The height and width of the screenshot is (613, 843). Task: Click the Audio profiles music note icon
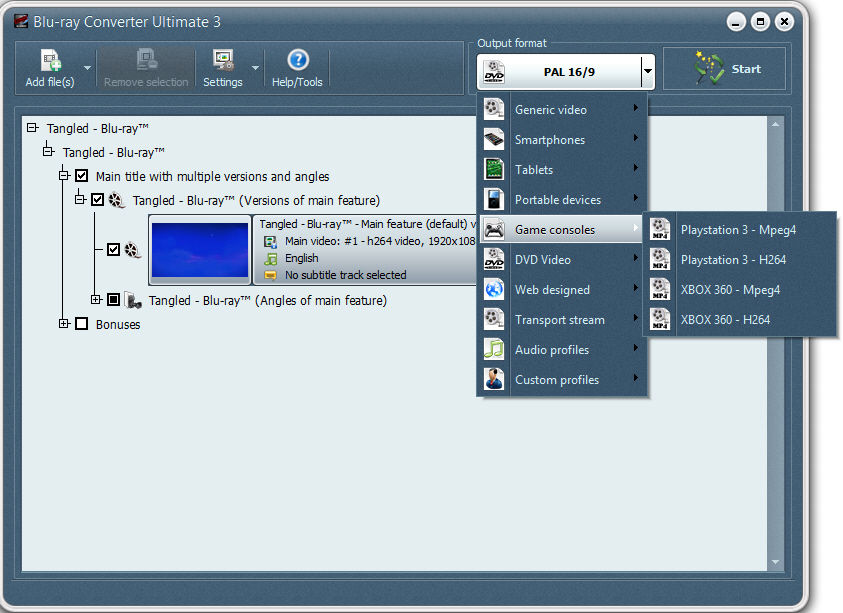(494, 350)
